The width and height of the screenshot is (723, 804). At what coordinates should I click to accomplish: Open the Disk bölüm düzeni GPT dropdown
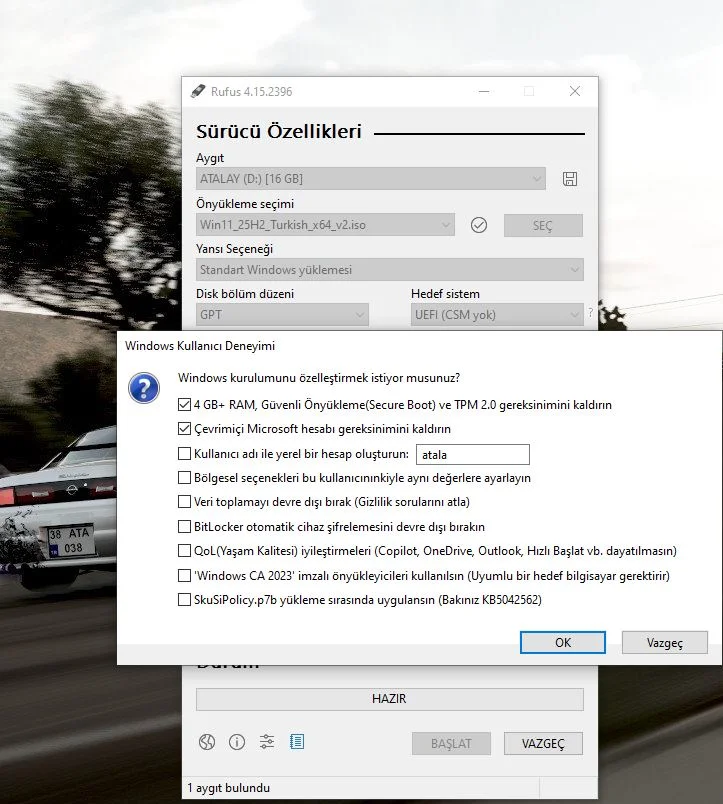click(282, 314)
